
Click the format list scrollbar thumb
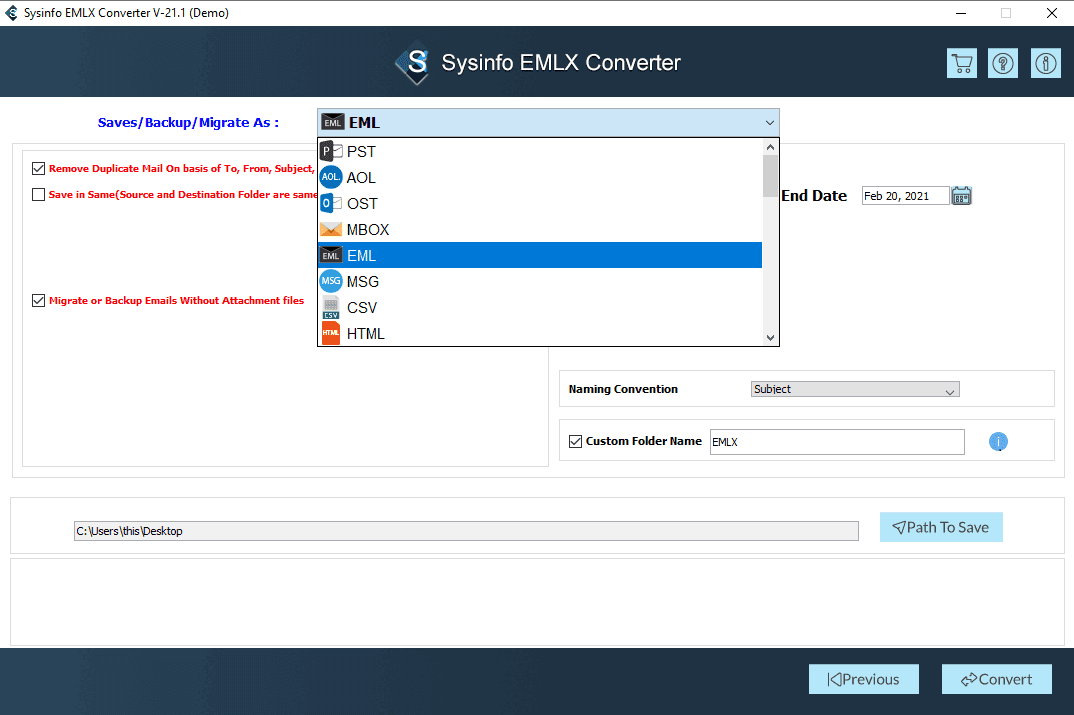[771, 176]
